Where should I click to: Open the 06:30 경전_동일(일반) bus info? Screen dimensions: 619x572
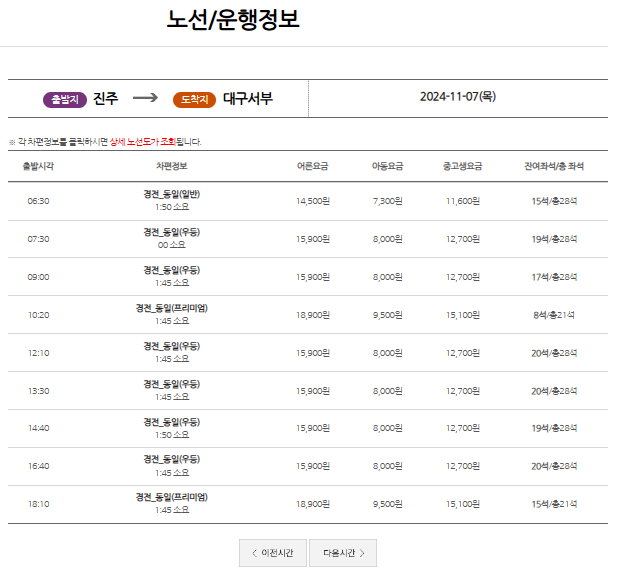(x=172, y=201)
